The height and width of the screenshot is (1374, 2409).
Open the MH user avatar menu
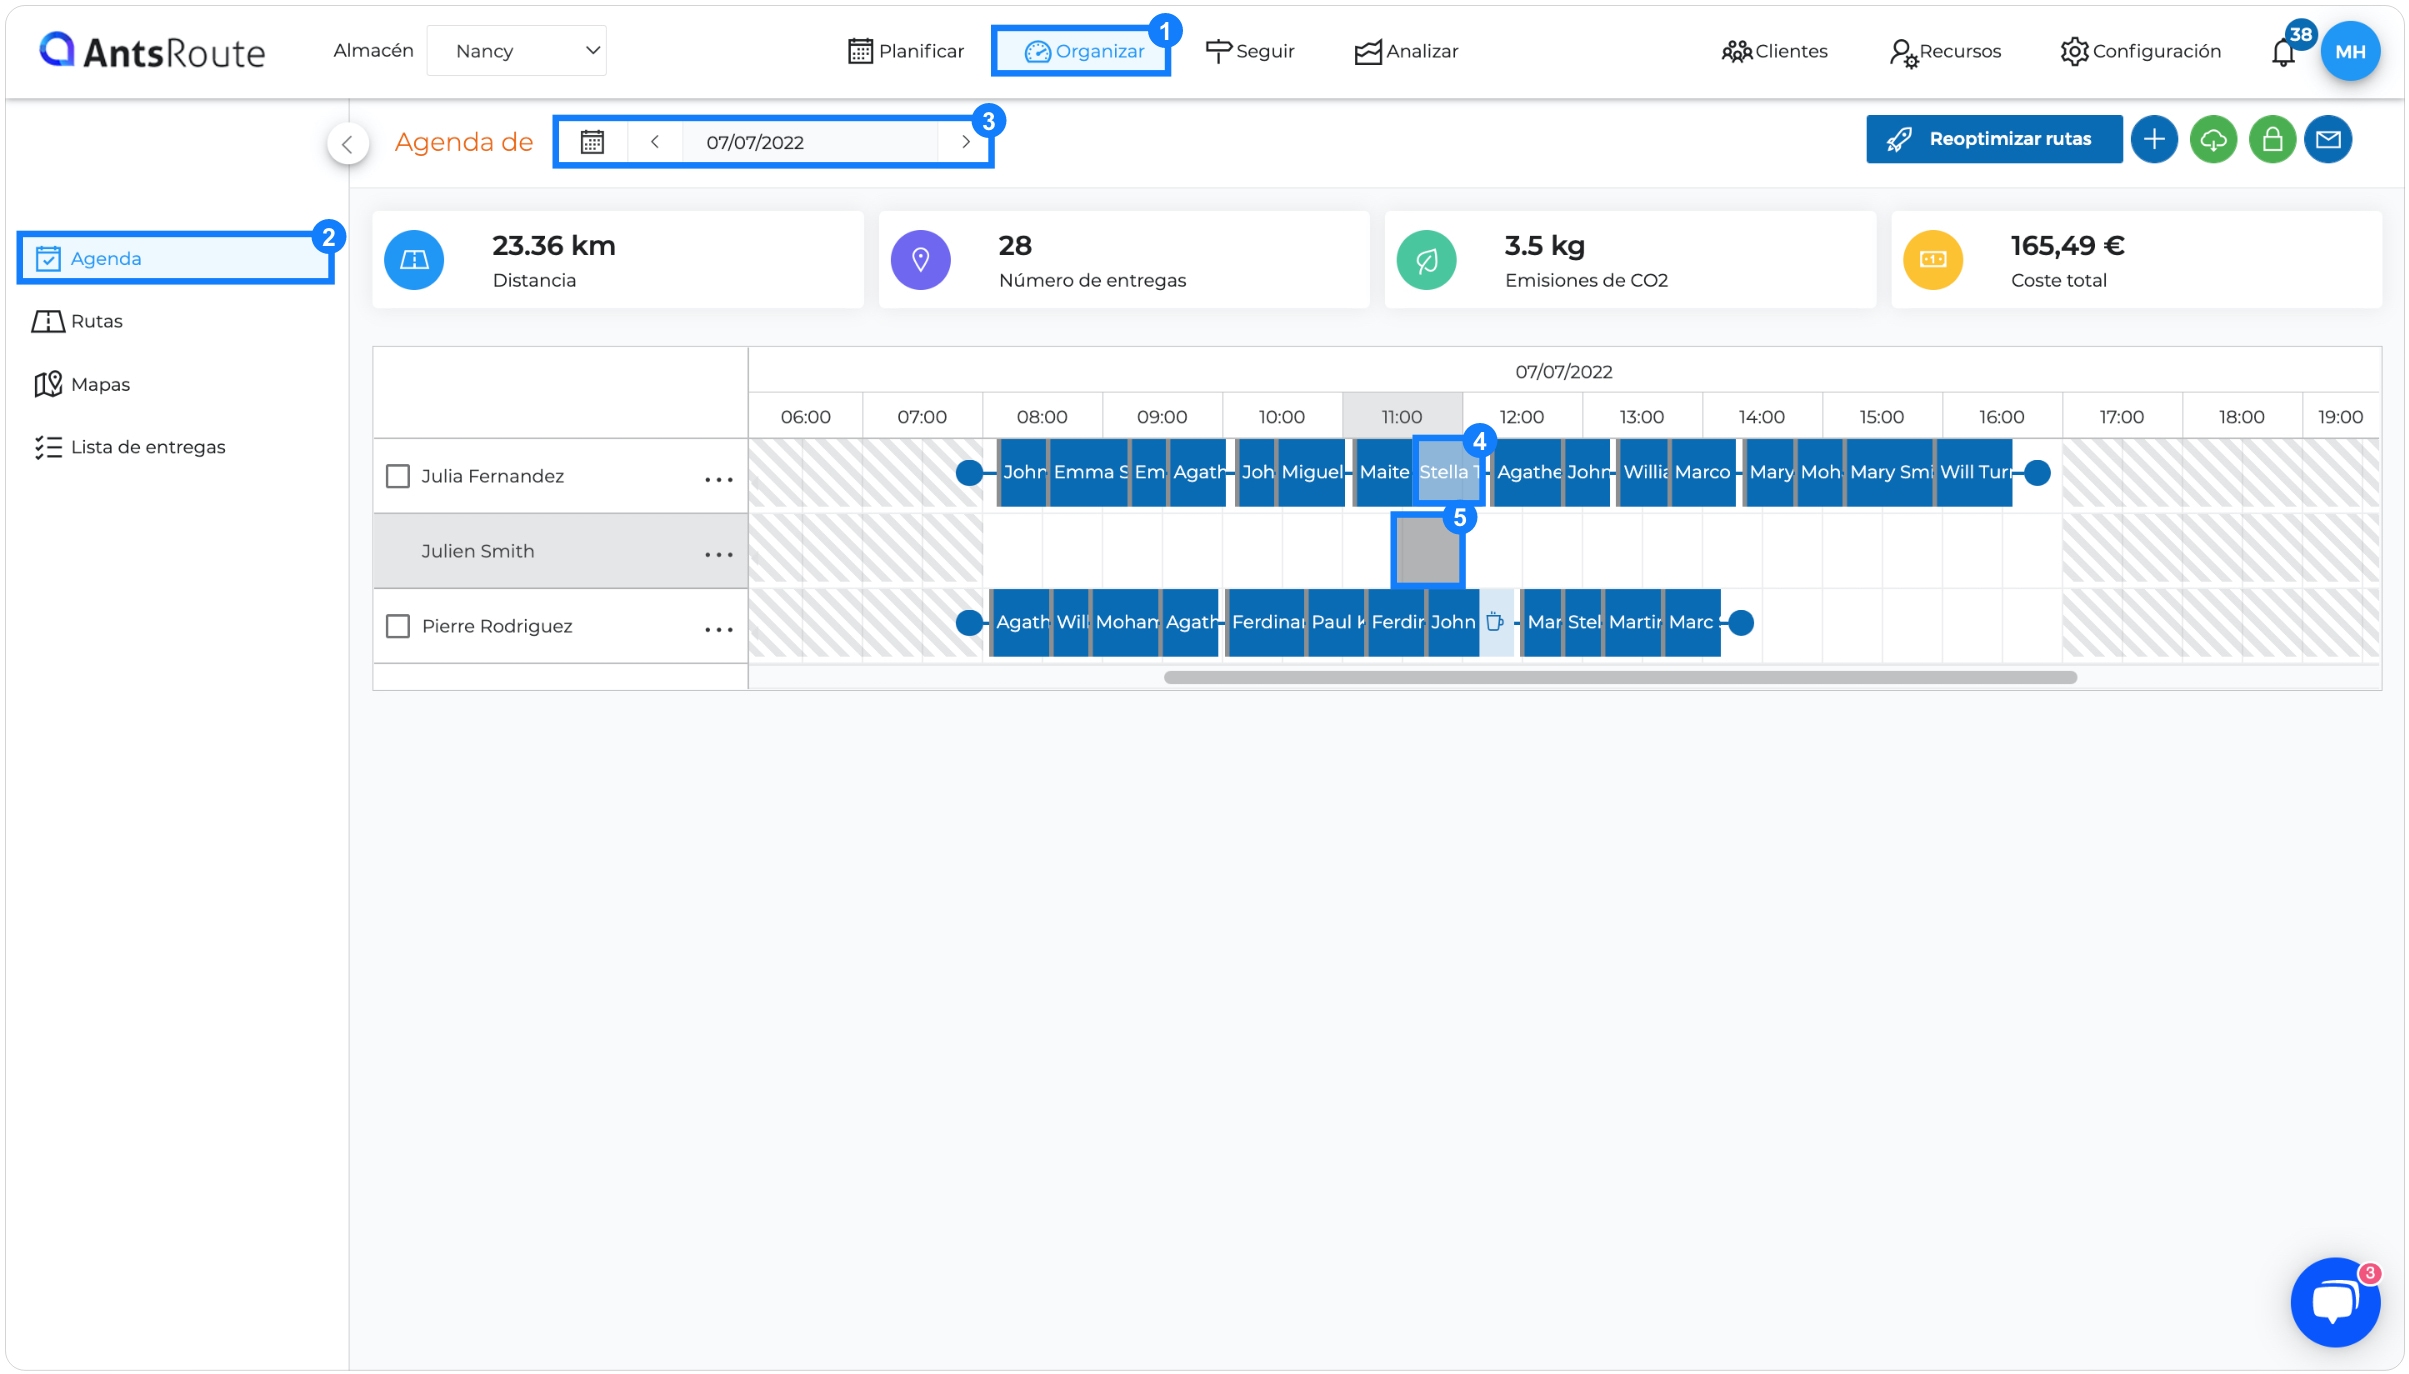2350,51
